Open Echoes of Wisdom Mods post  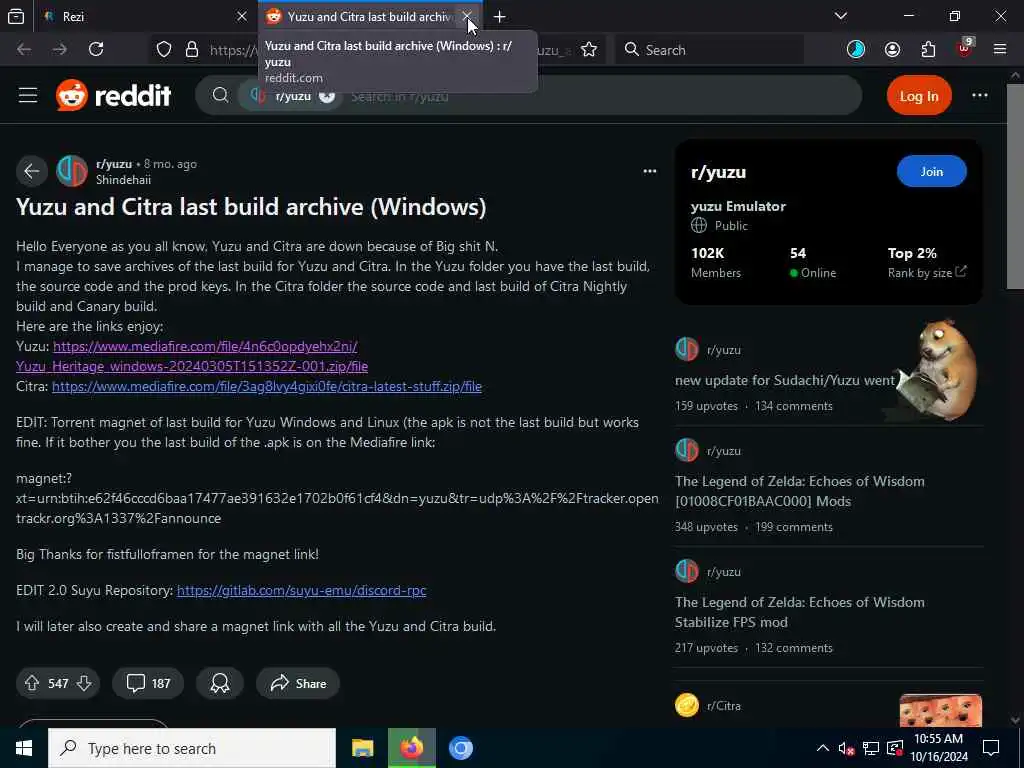click(x=799, y=491)
